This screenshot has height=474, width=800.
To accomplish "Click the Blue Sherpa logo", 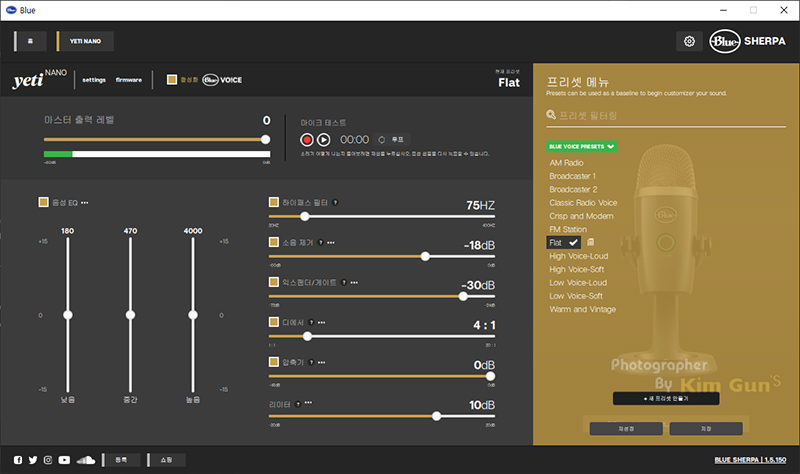I will click(747, 41).
